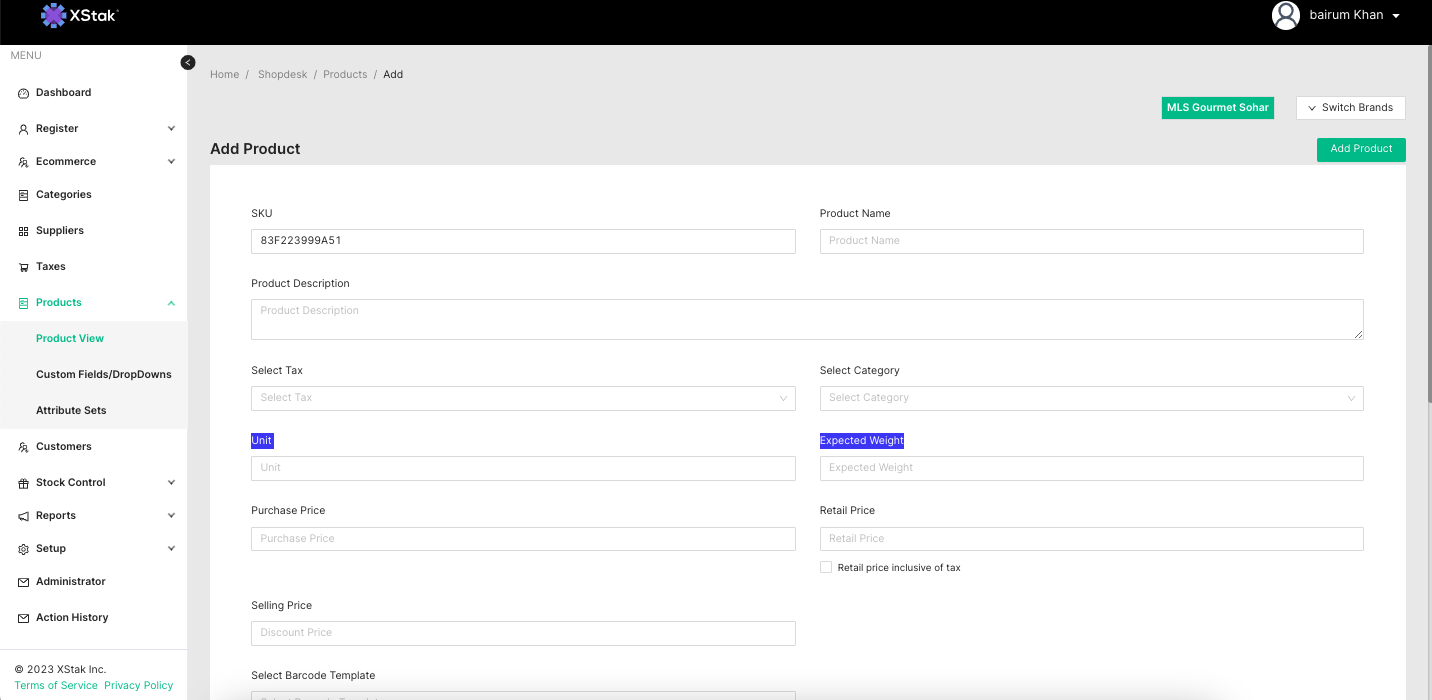
Task: Go to Shopdesk in breadcrumb
Action: [282, 75]
